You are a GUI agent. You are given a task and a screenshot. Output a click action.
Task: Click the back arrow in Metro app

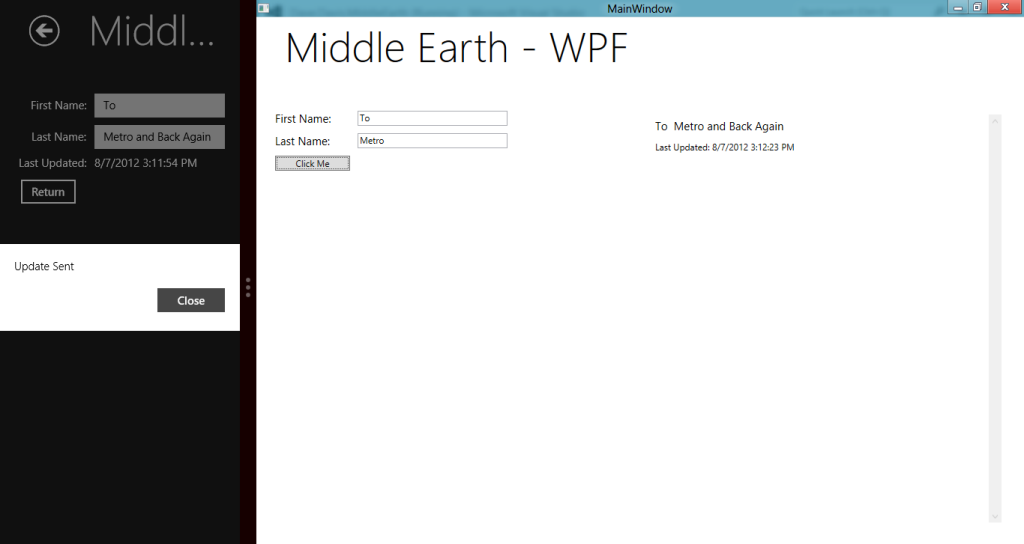[x=44, y=32]
